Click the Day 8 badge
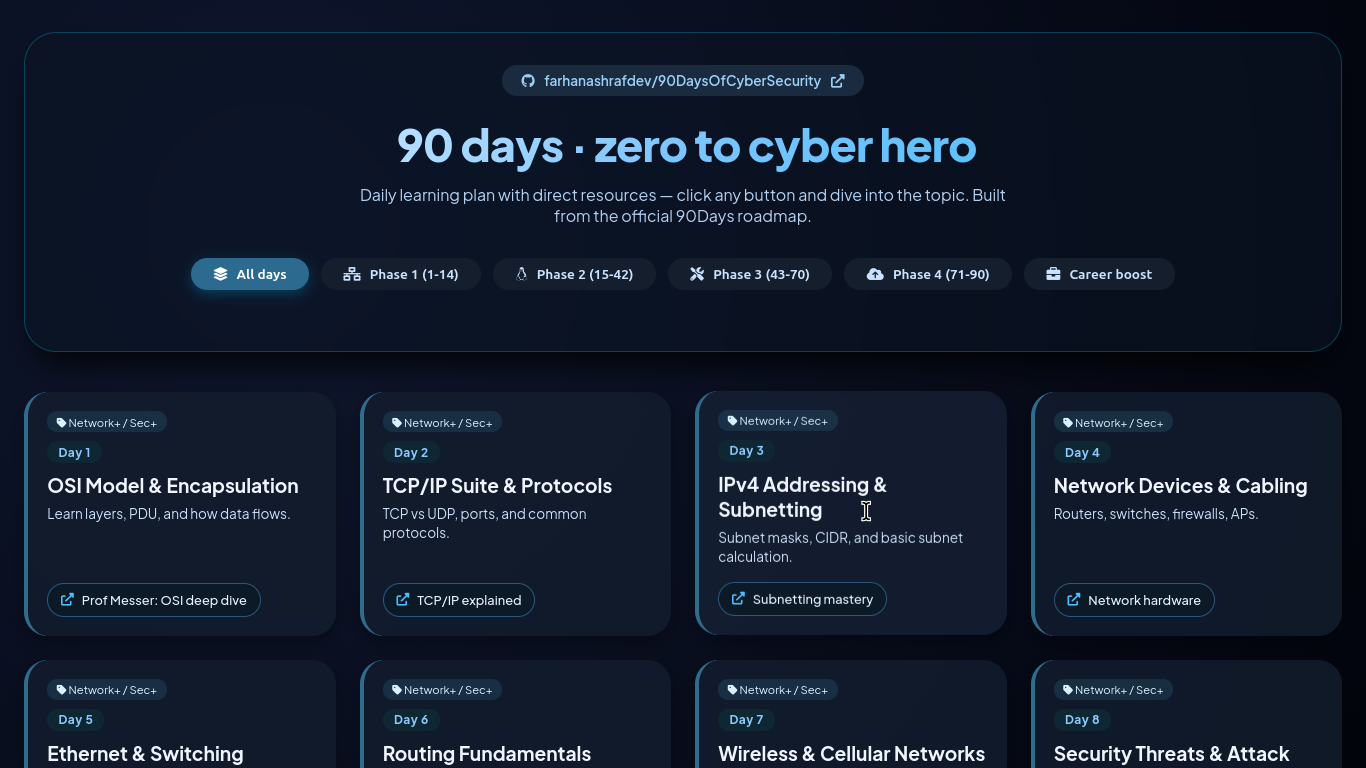The width and height of the screenshot is (1366, 768). [1082, 720]
